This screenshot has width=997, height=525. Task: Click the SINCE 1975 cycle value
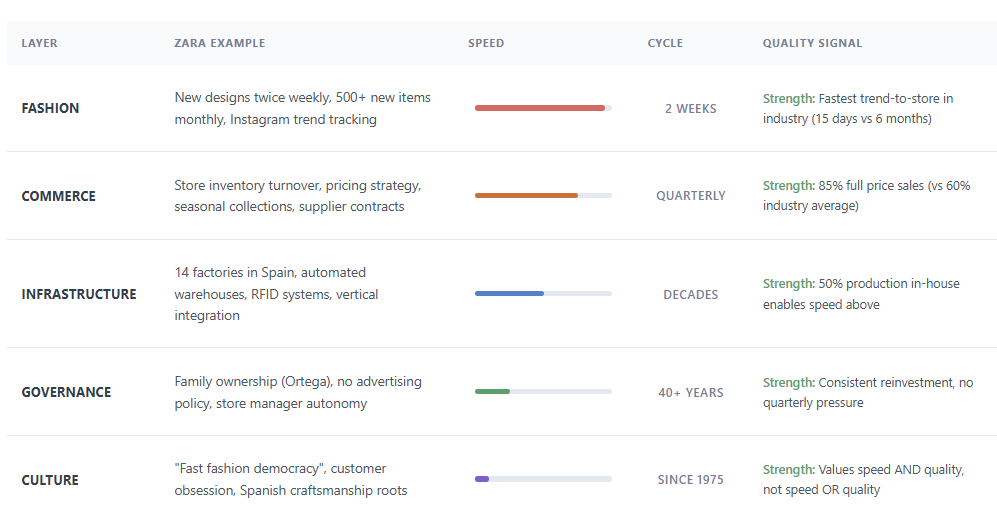click(691, 480)
